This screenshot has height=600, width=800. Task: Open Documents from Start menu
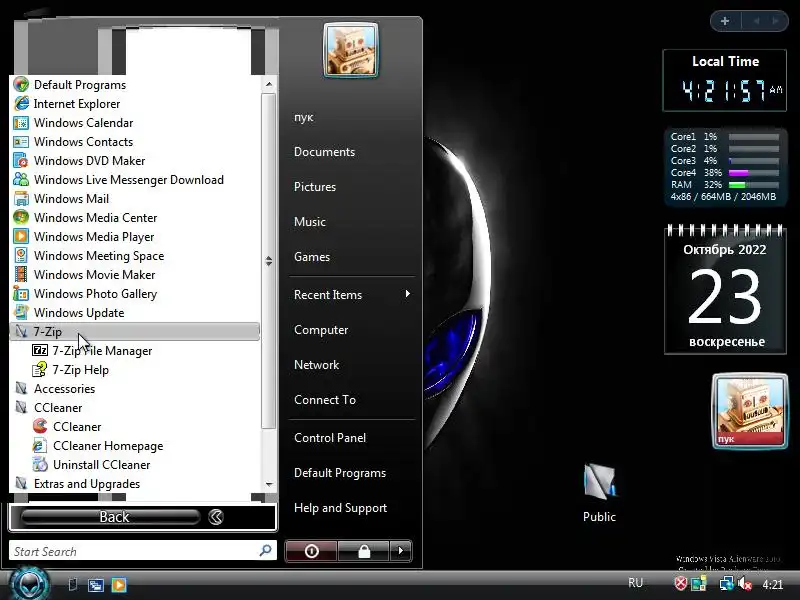(x=324, y=152)
